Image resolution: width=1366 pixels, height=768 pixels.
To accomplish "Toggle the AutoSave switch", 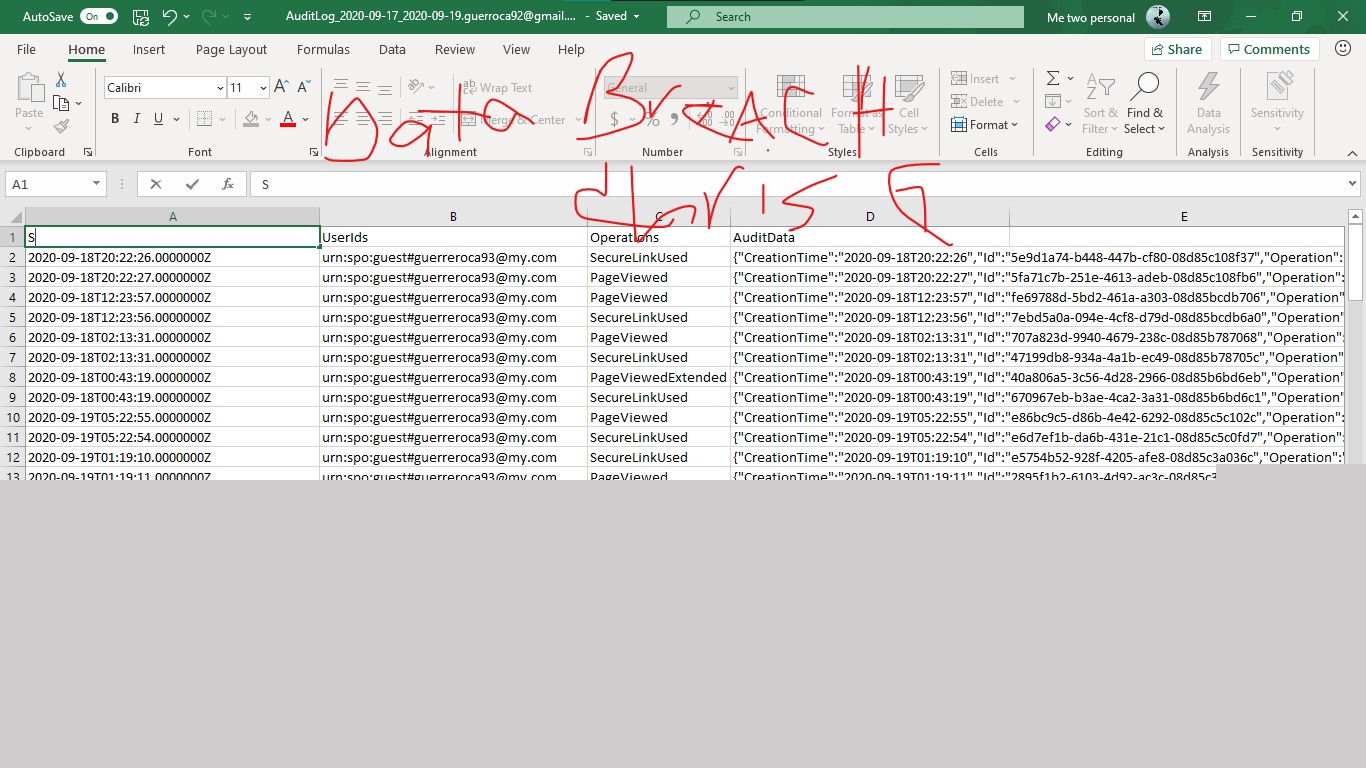I will tap(99, 17).
